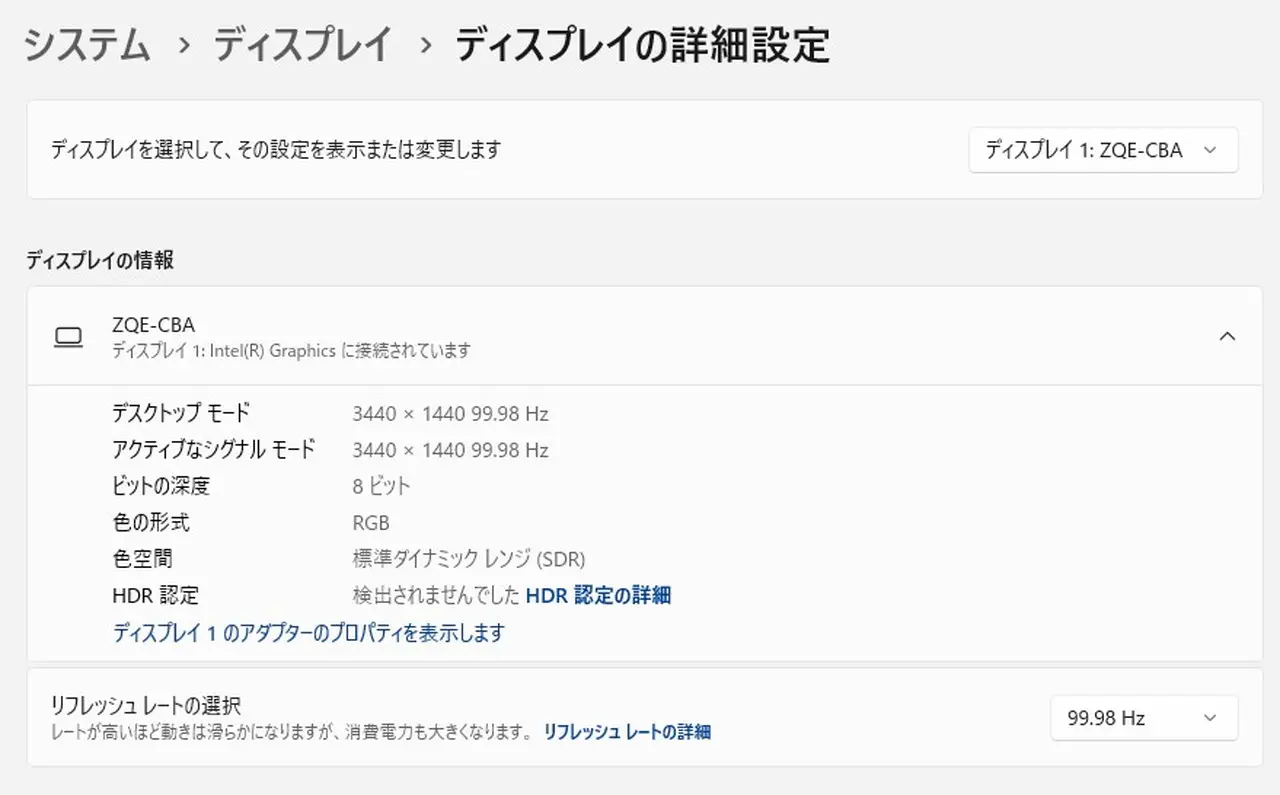Open the ディスプレイ 1: ZQE-CBA dropdown
Screen dimensions: 1280x795
[x=1102, y=150]
